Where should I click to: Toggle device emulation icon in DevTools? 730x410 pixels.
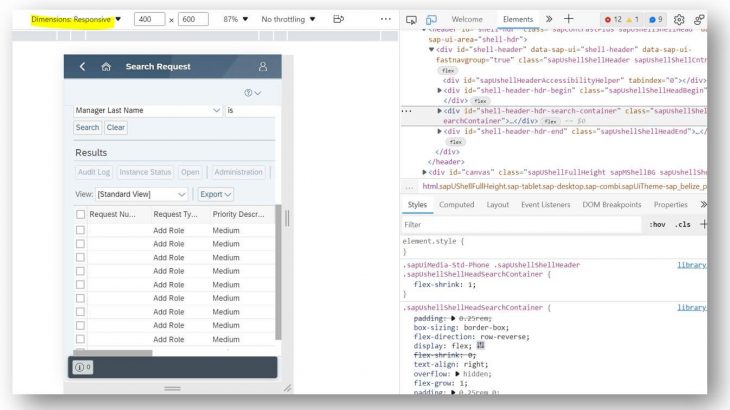[x=431, y=19]
